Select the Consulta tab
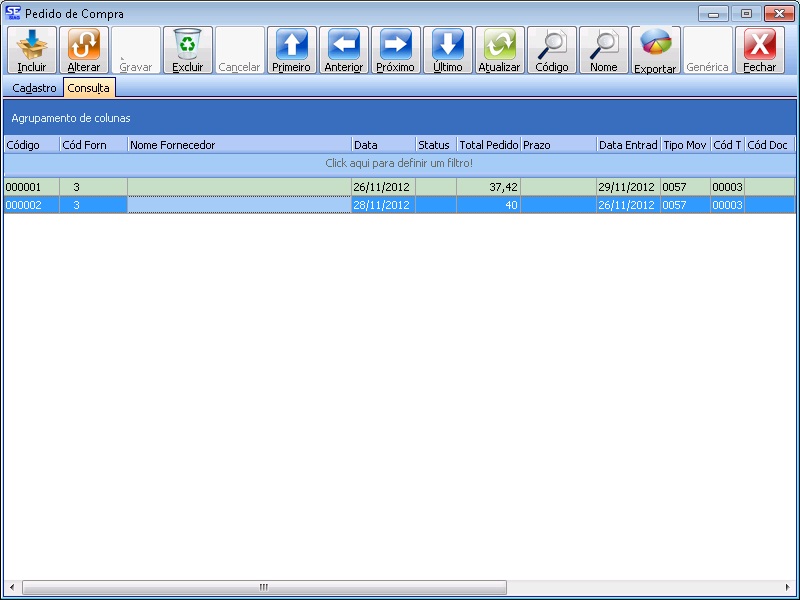 point(89,88)
